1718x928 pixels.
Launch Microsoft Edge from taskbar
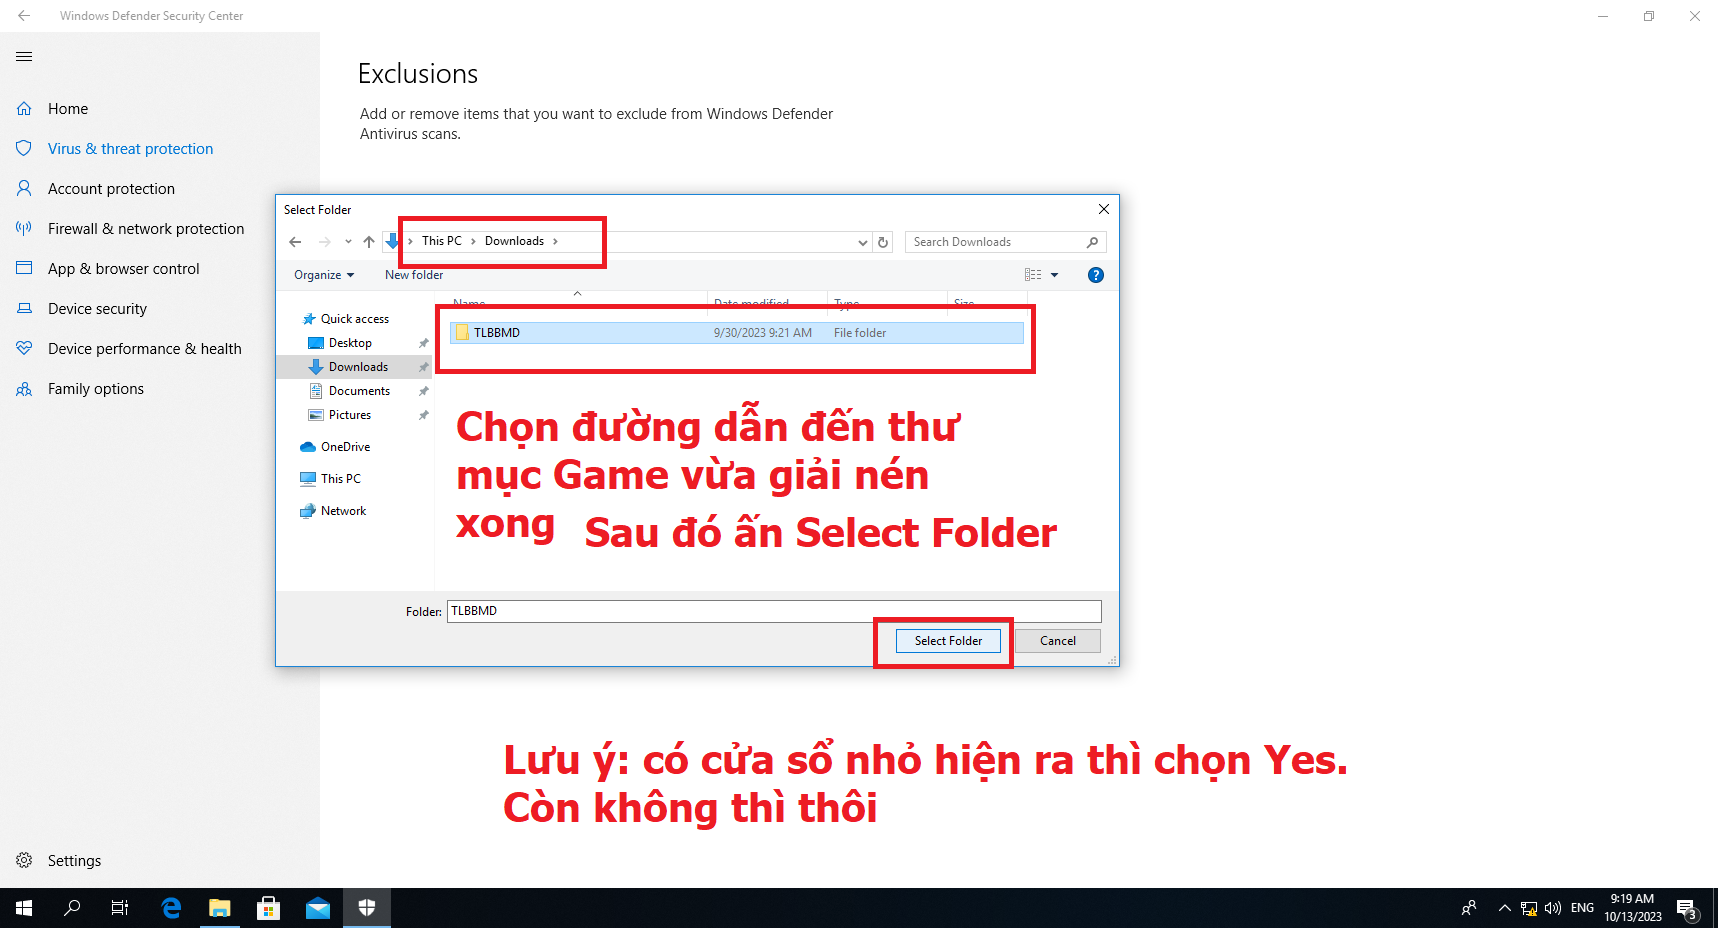tap(171, 908)
